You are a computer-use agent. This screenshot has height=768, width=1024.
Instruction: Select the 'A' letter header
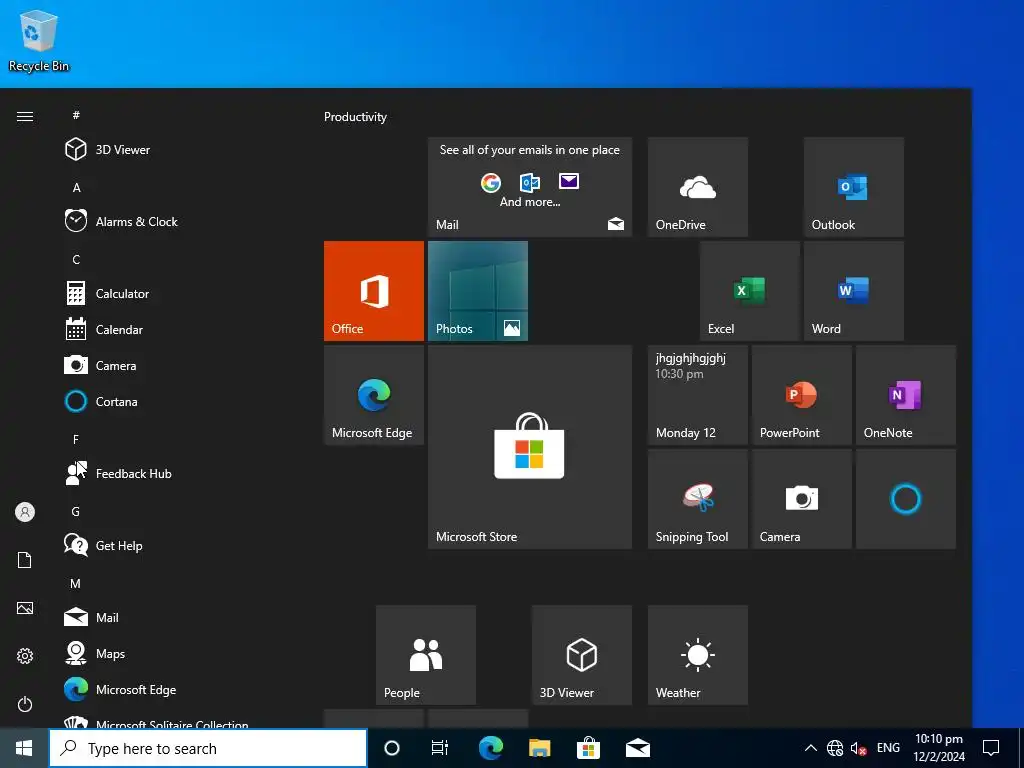(x=76, y=187)
